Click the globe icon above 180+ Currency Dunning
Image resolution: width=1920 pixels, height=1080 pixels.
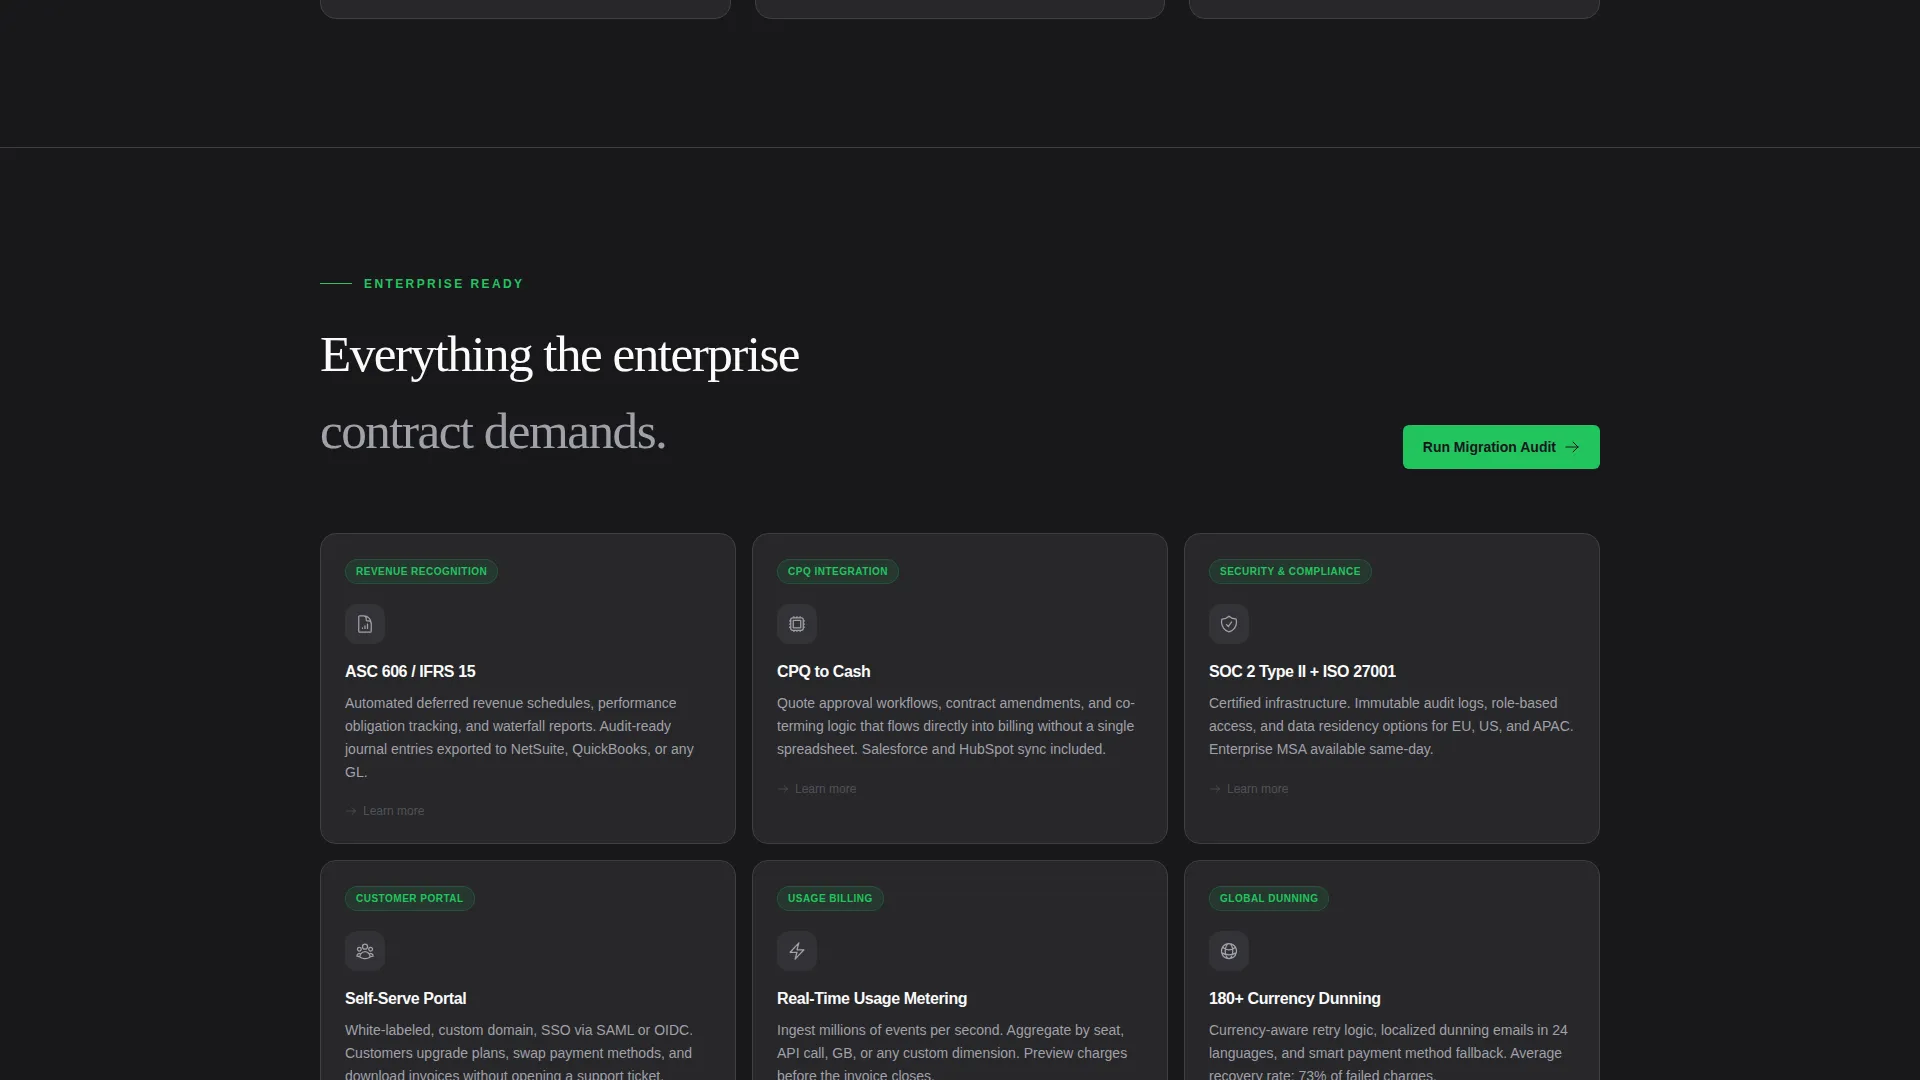pos(1229,951)
